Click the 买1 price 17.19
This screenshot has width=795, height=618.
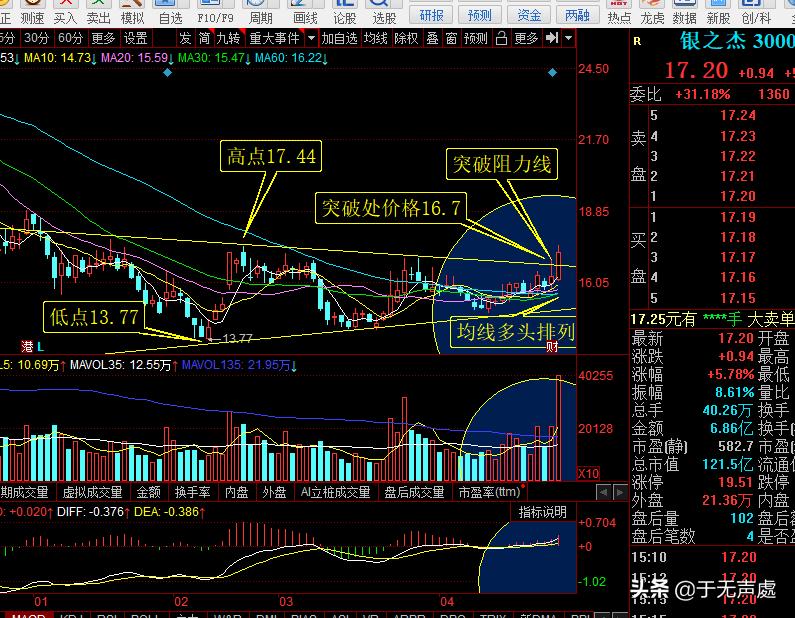coord(738,217)
